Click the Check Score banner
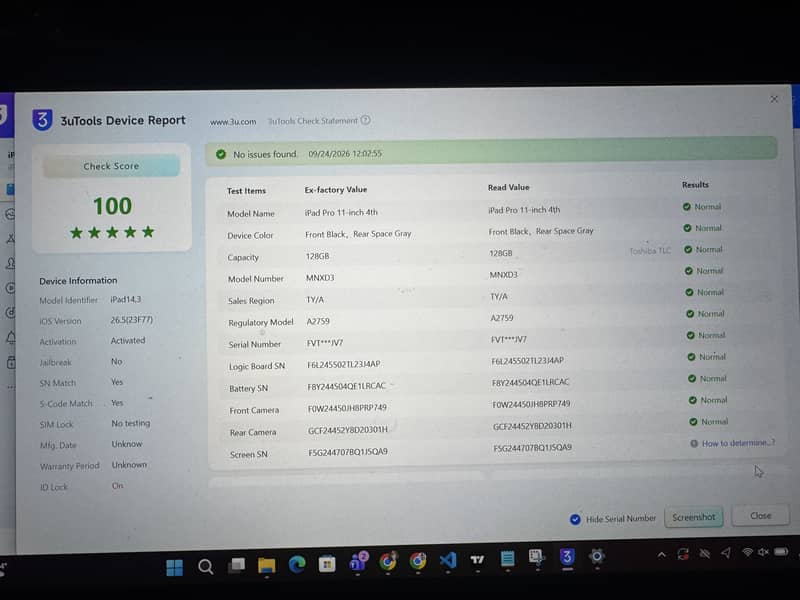The height and width of the screenshot is (600, 800). (x=111, y=166)
